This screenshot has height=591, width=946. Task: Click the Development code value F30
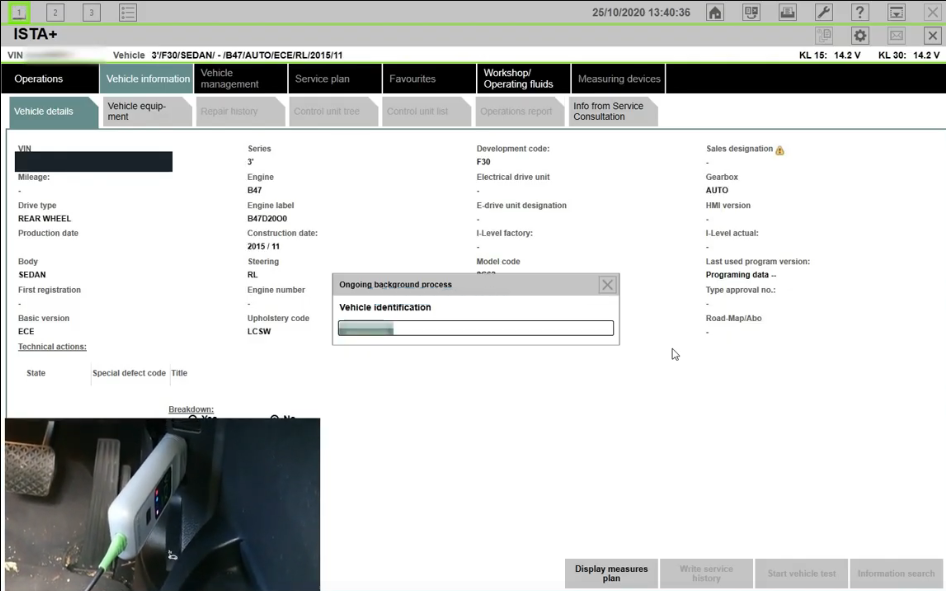[x=483, y=162]
